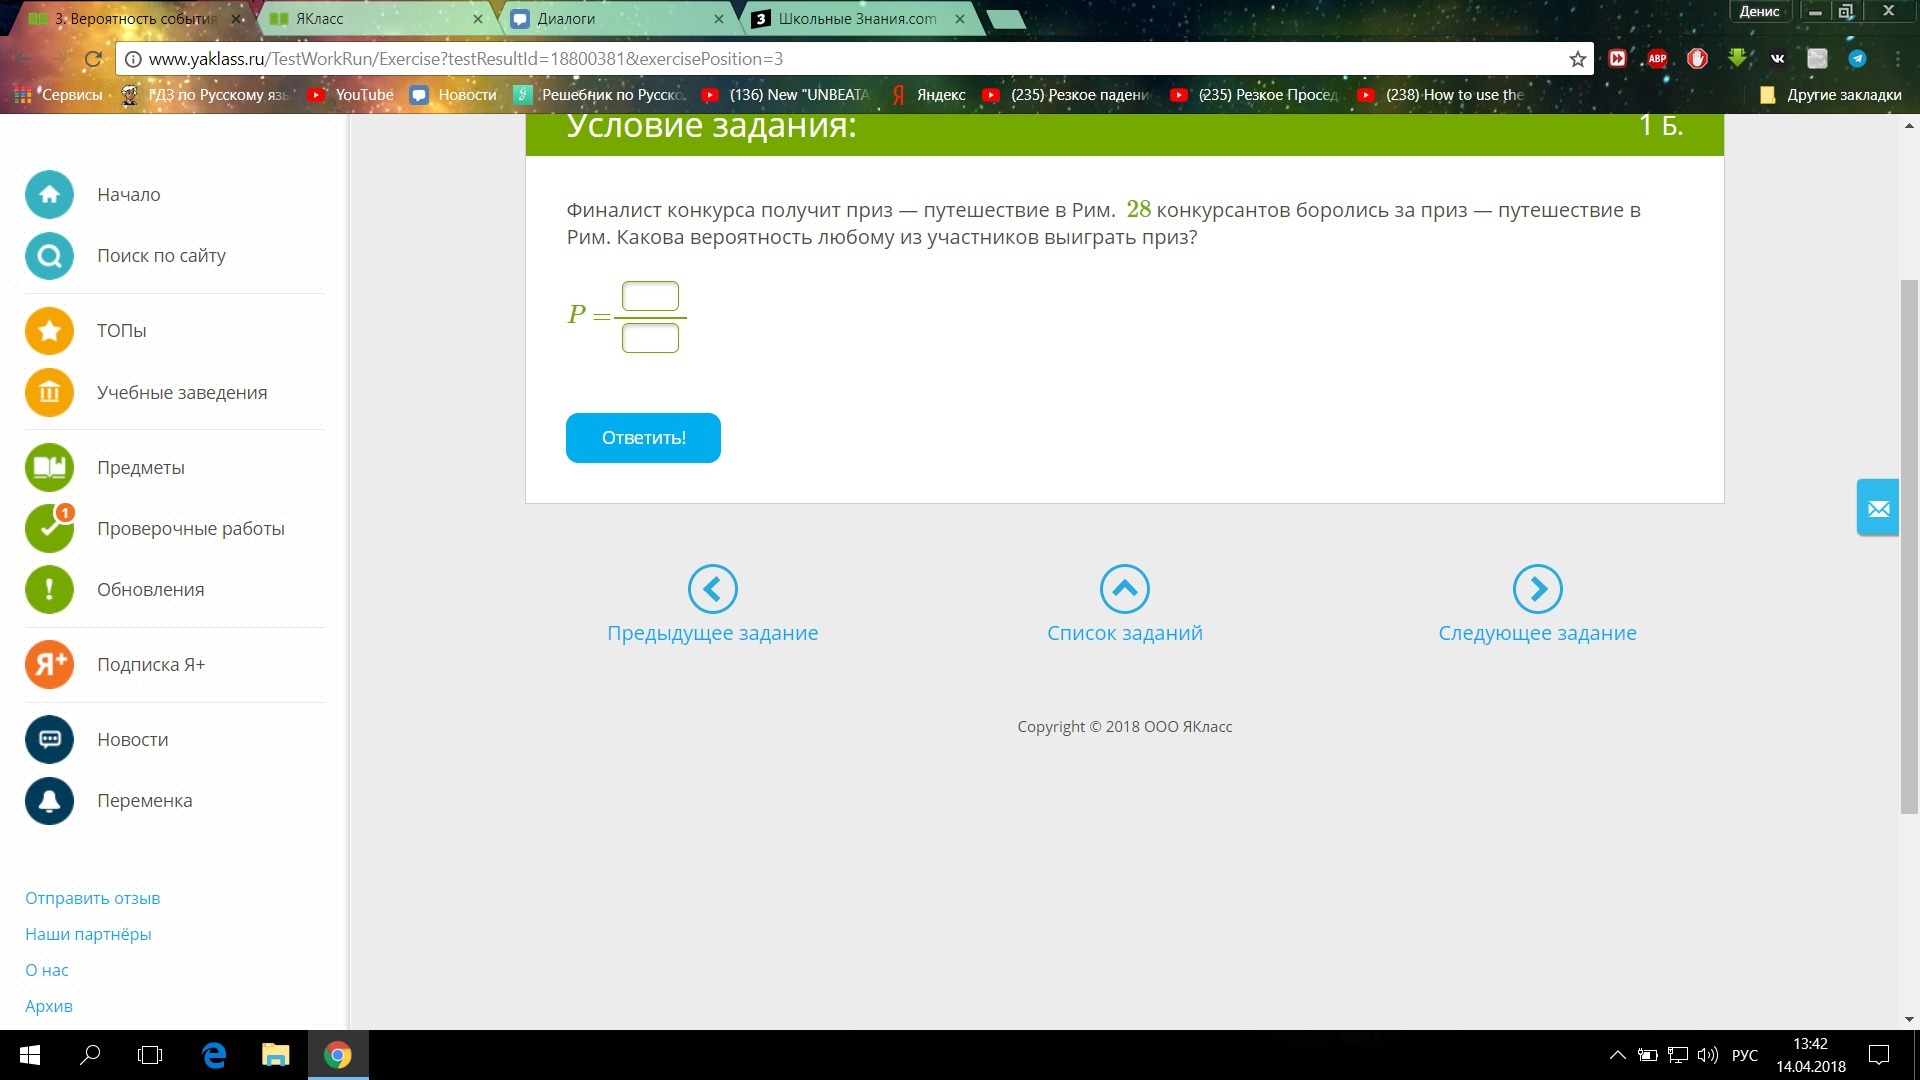Go to Предыдущее задание arrow
Viewport: 1920px width, 1080px height.
point(712,589)
